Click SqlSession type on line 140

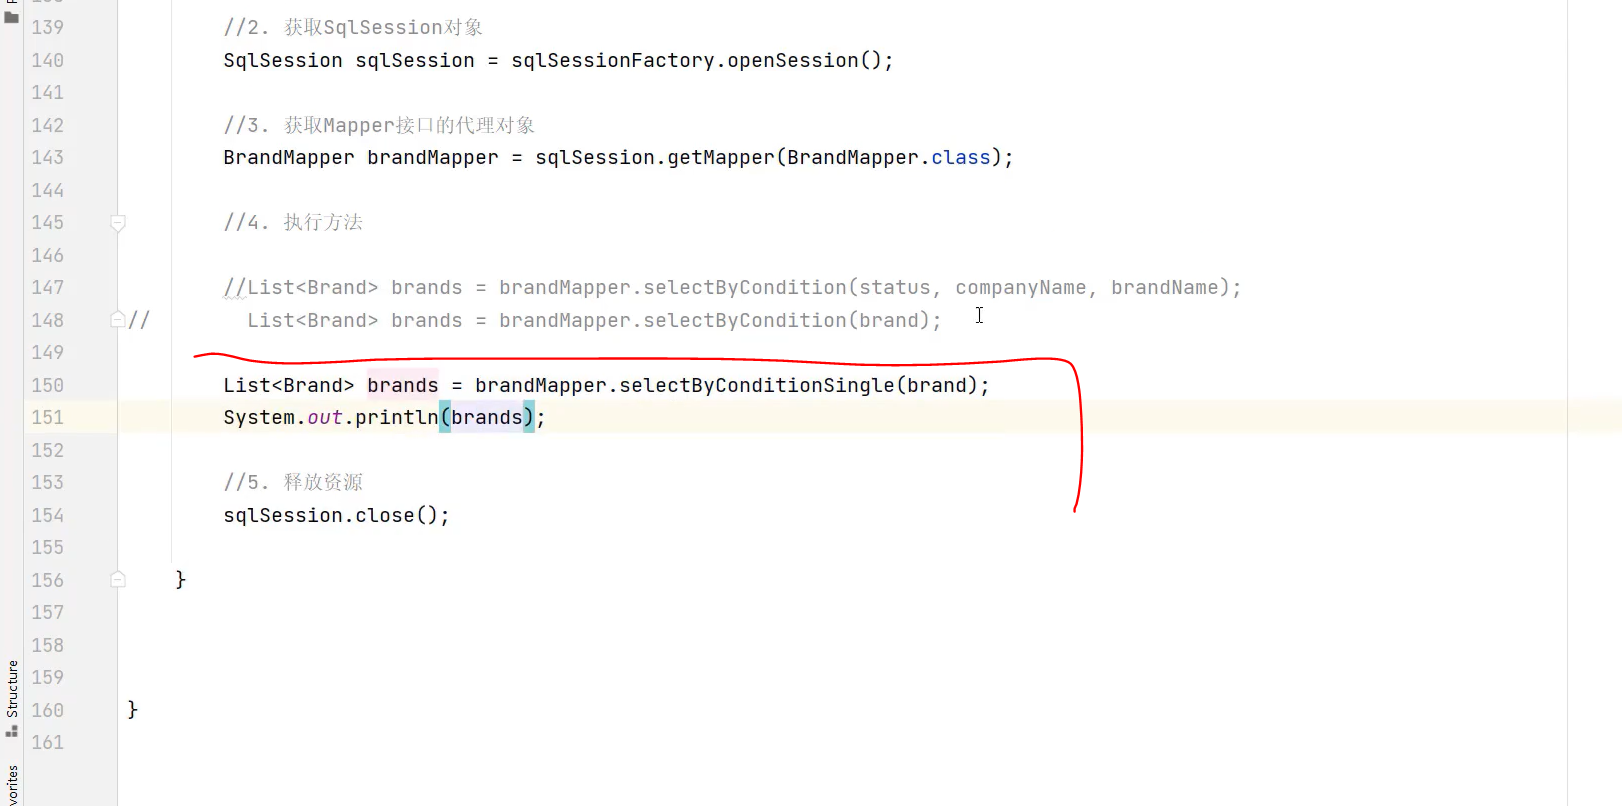click(x=283, y=60)
